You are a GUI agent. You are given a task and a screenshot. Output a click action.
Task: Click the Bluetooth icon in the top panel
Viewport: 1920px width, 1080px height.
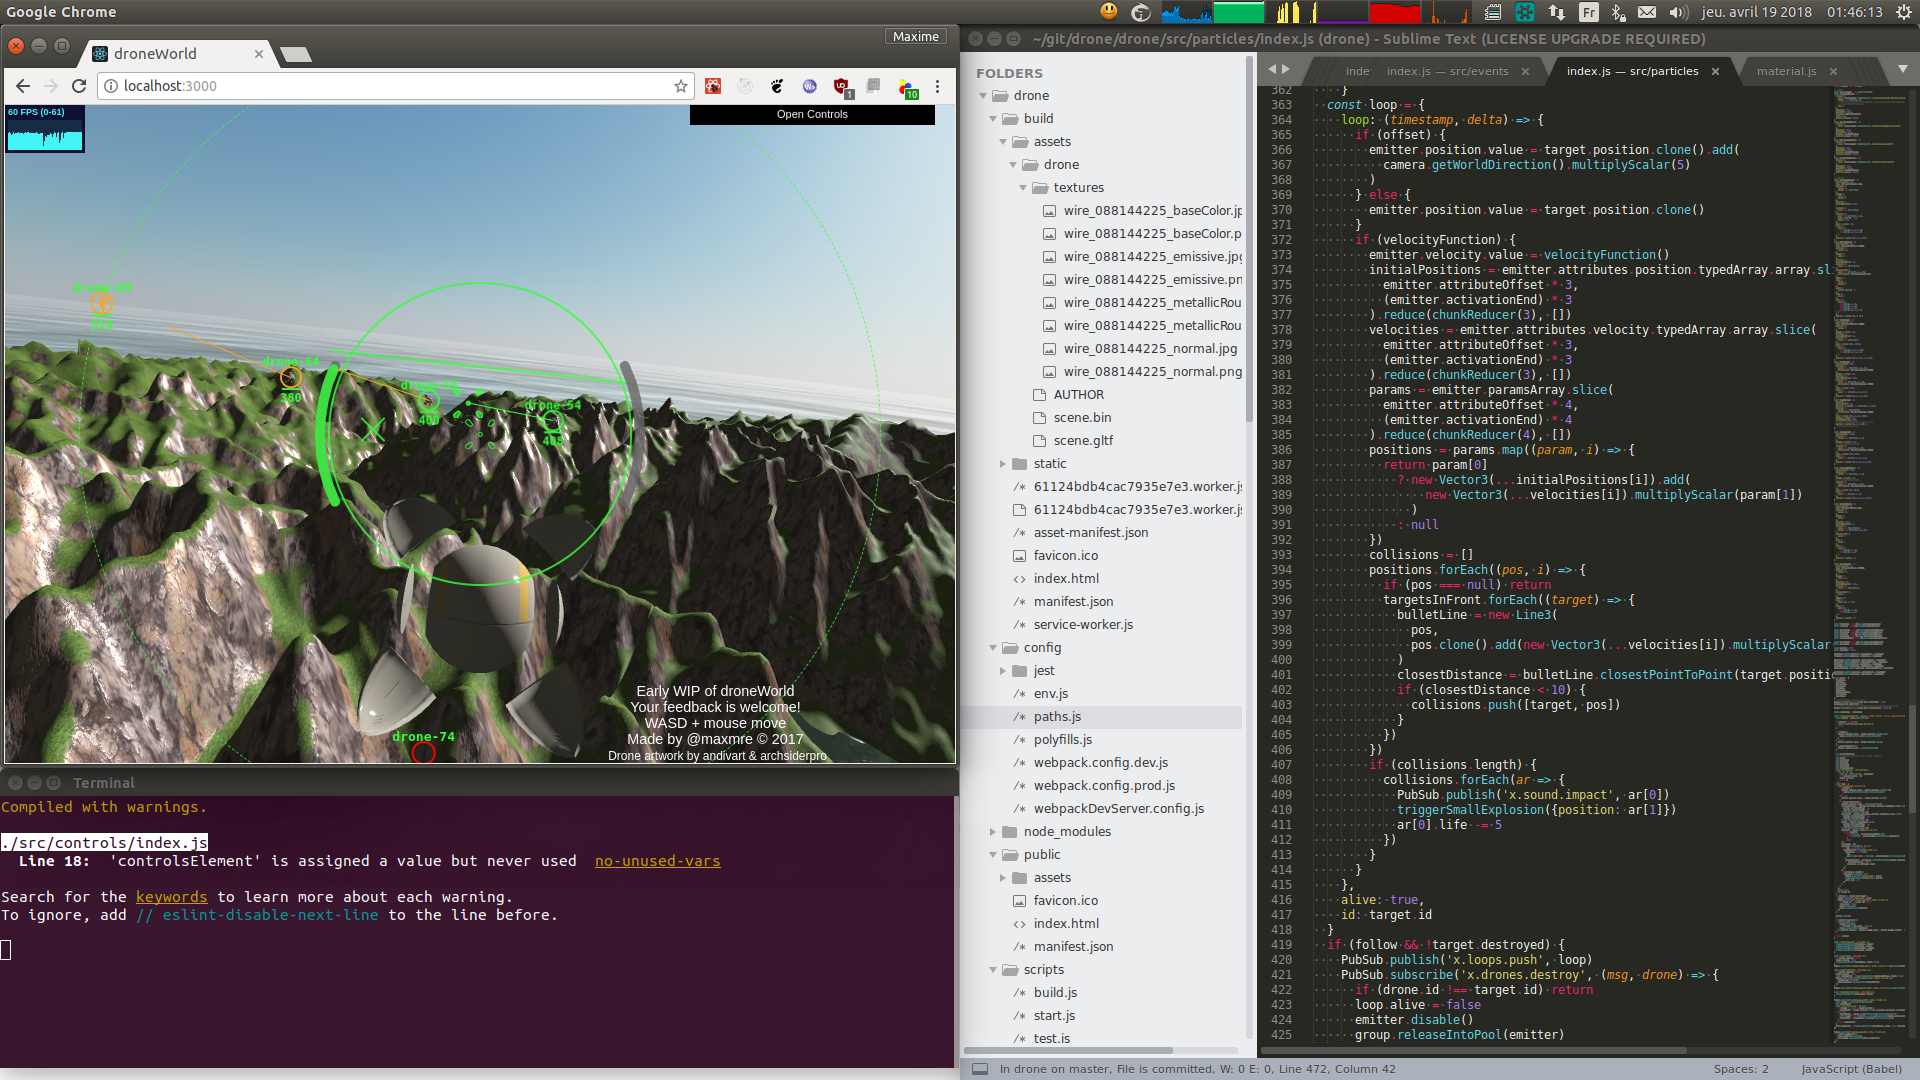click(x=1618, y=13)
